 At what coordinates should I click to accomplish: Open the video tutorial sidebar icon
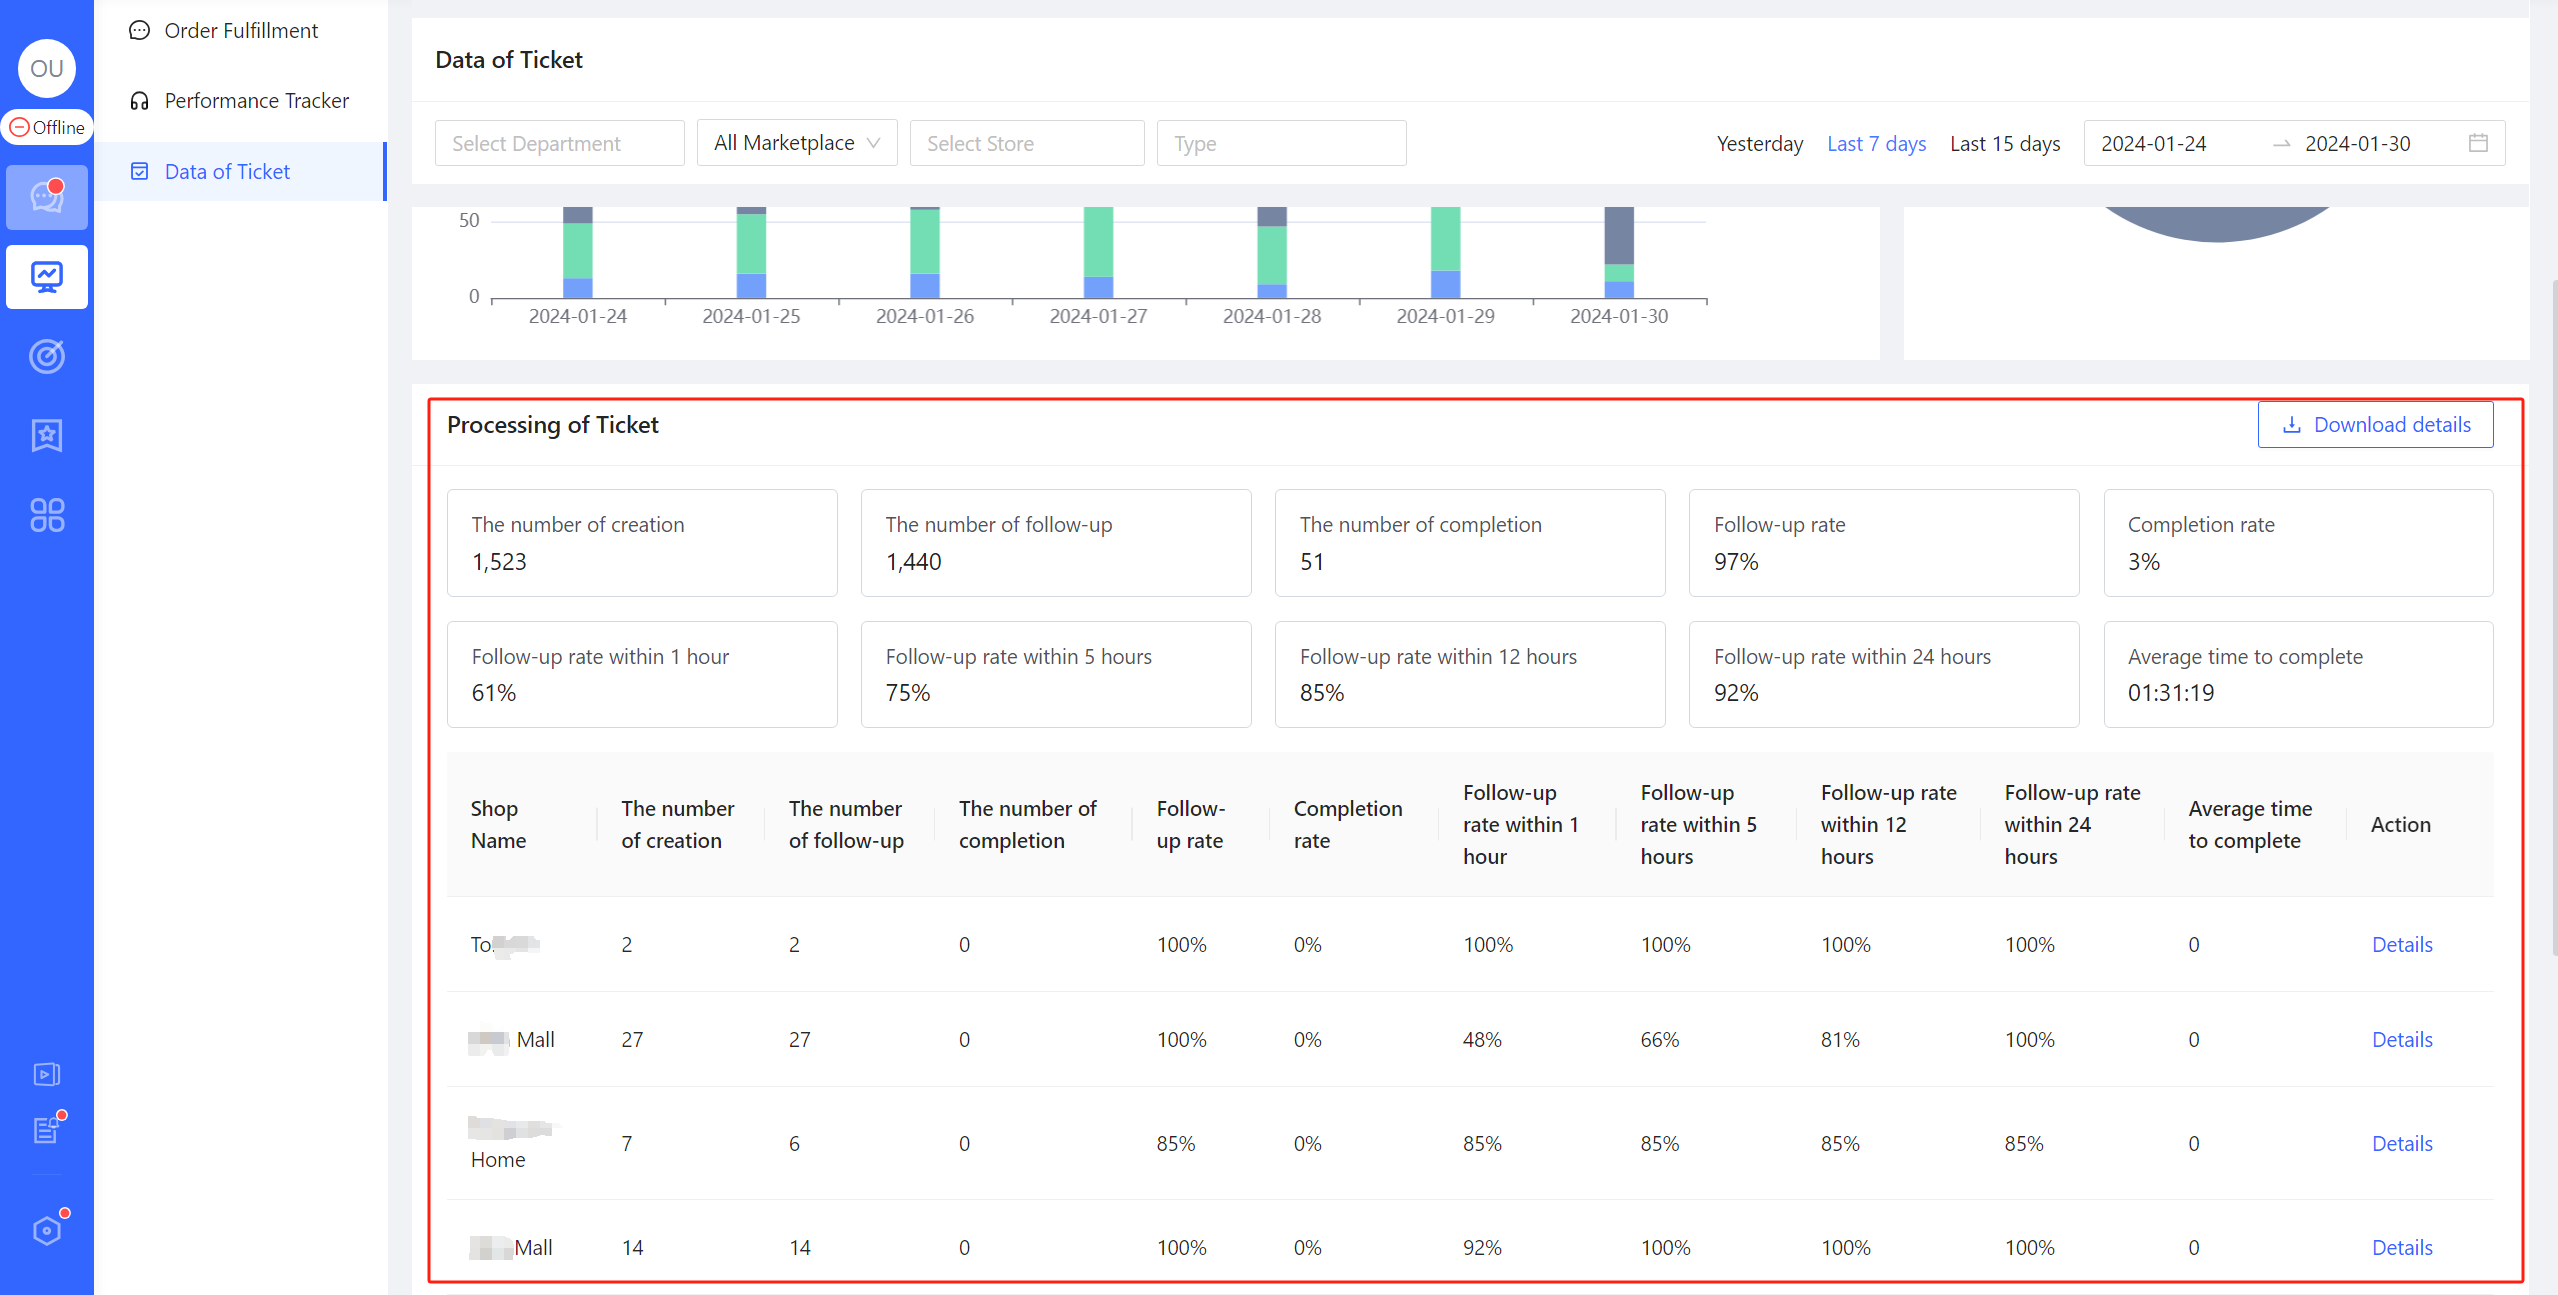[47, 1074]
